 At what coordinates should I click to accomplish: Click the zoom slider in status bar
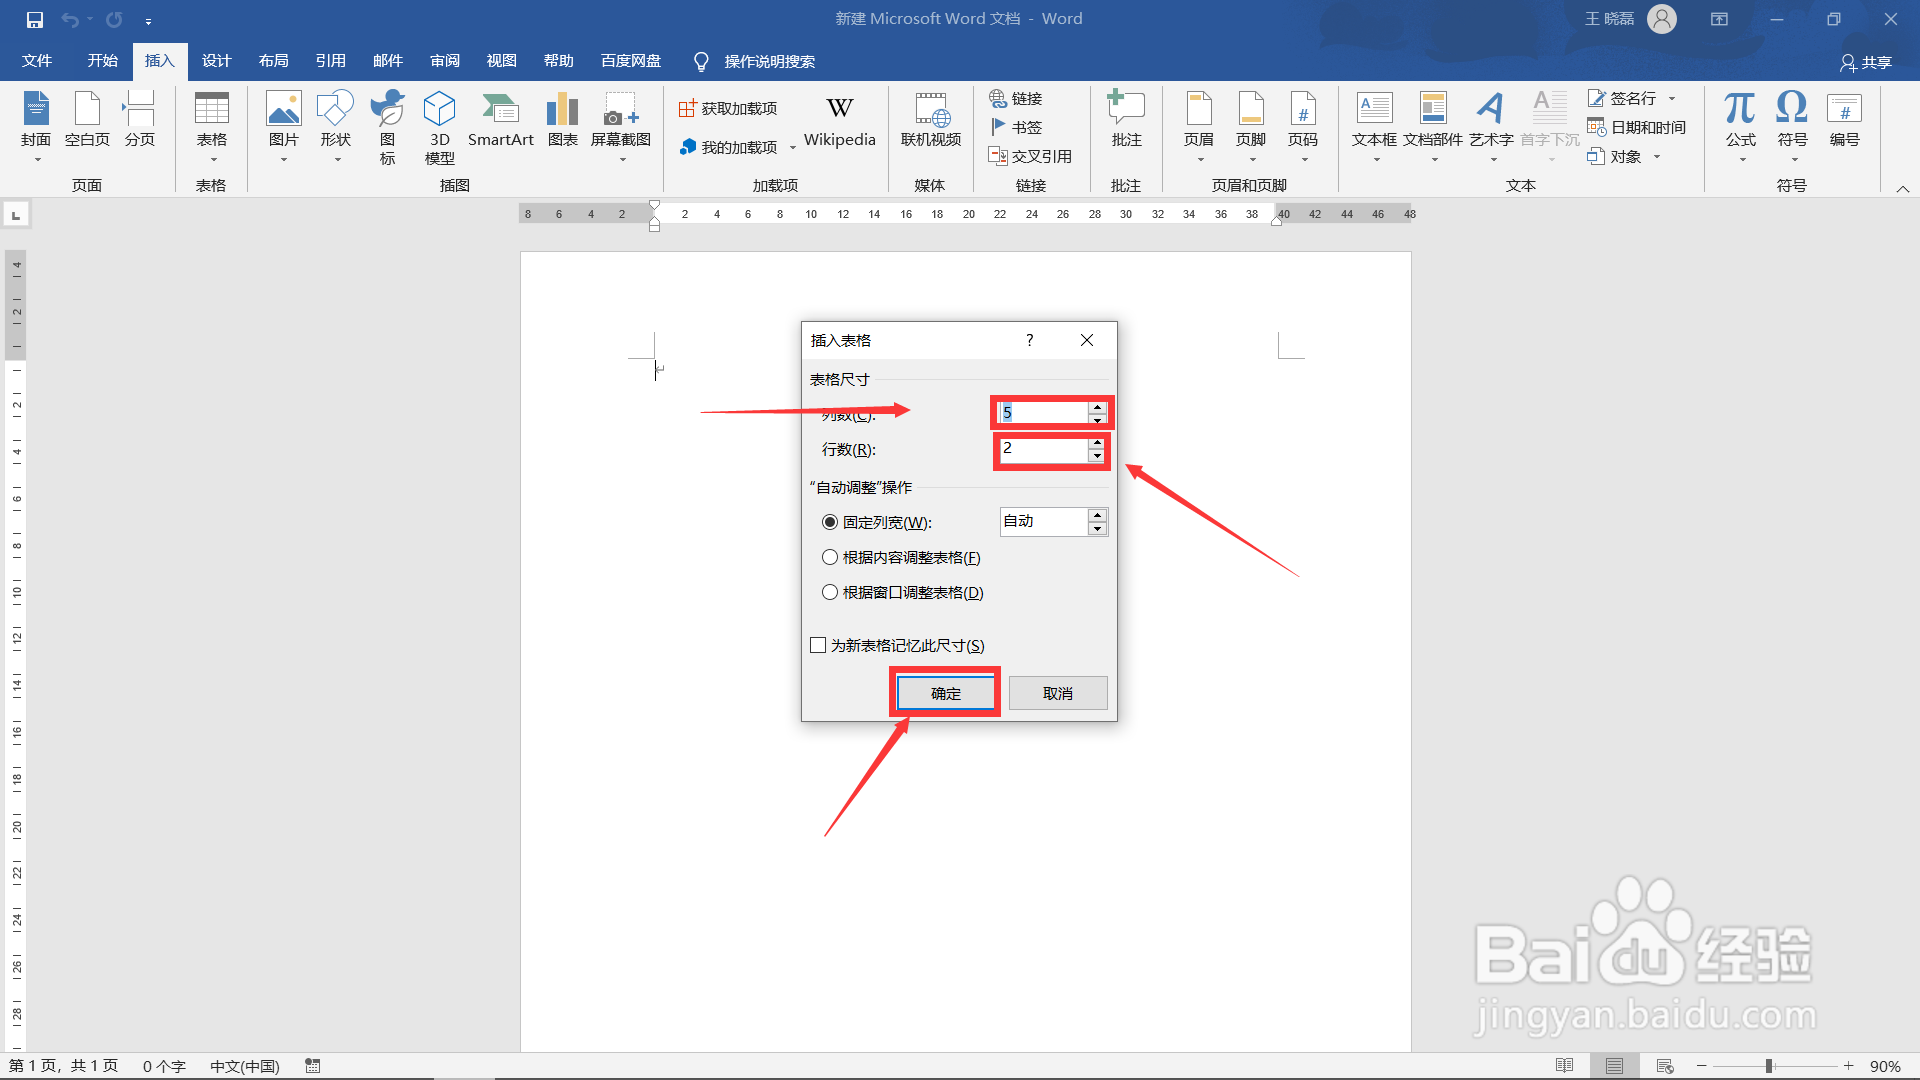(x=1769, y=1066)
